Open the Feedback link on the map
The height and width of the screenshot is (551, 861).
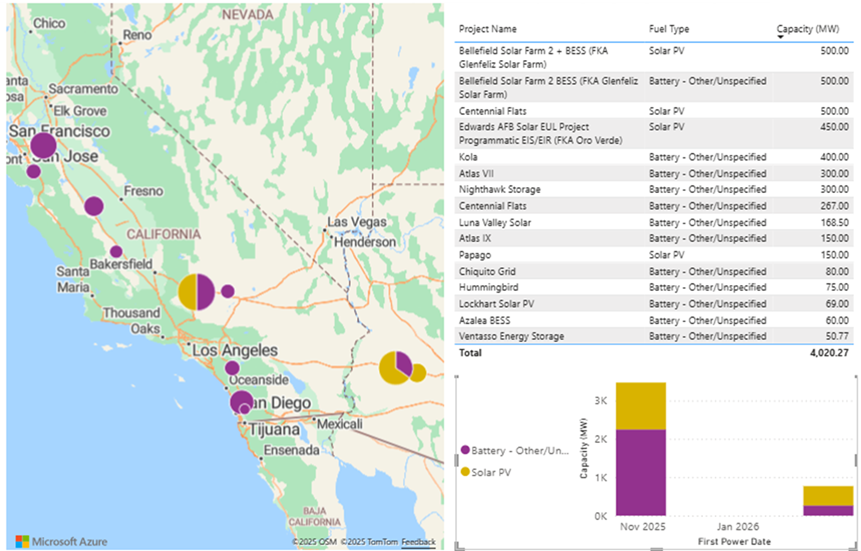click(418, 542)
